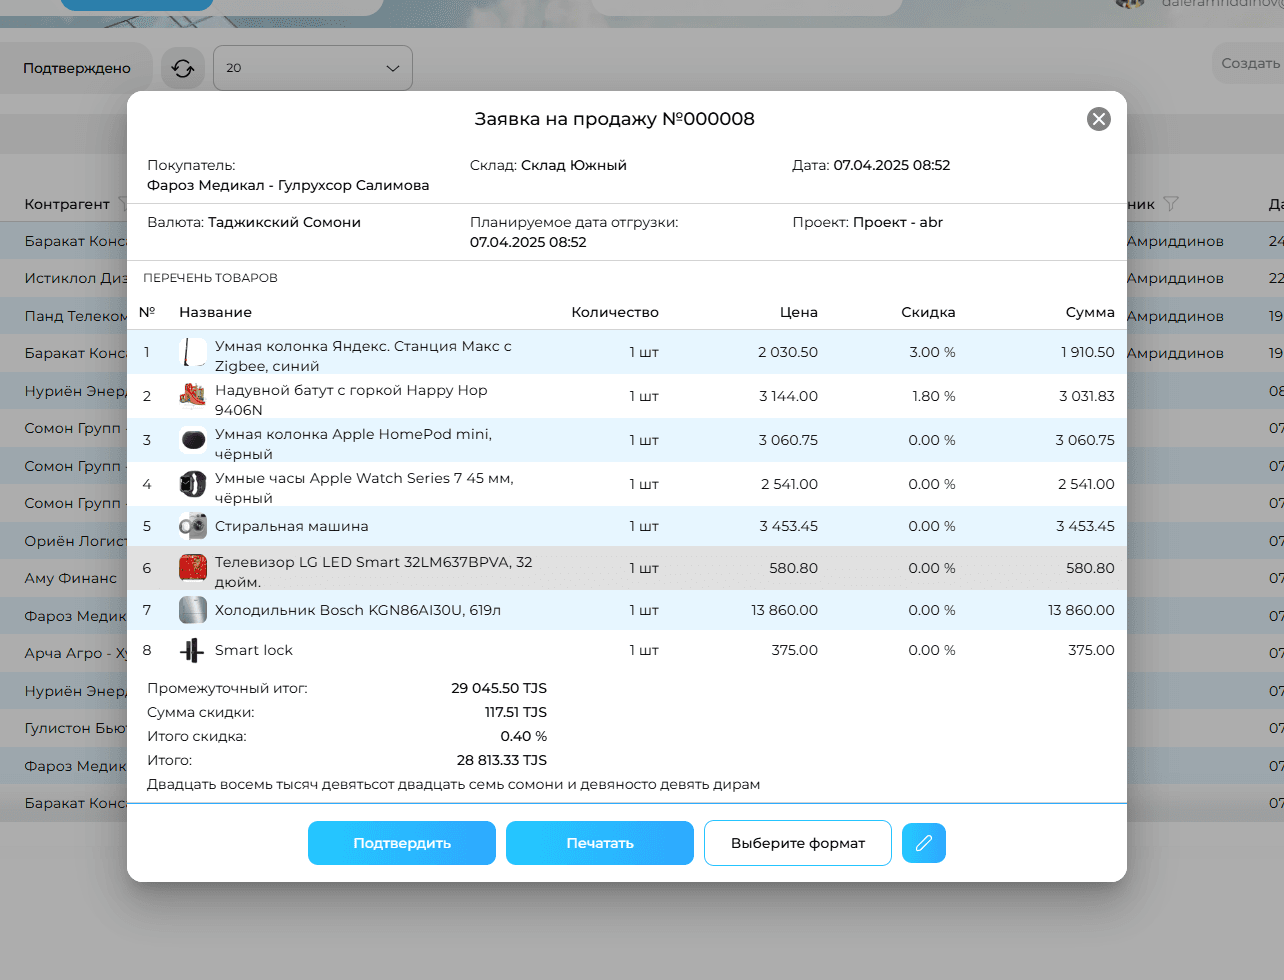Click the Название column header
This screenshot has height=980, width=1284.
(215, 312)
